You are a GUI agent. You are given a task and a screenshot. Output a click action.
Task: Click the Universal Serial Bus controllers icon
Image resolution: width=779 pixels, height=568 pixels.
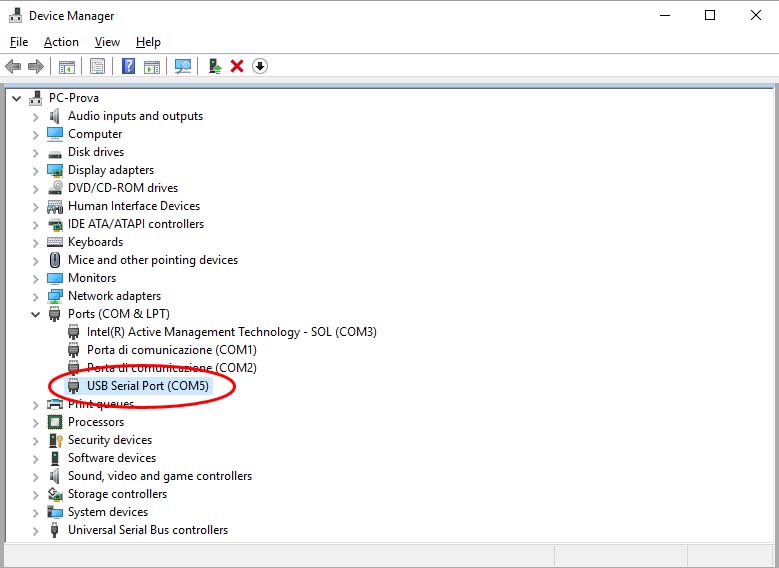(x=55, y=530)
